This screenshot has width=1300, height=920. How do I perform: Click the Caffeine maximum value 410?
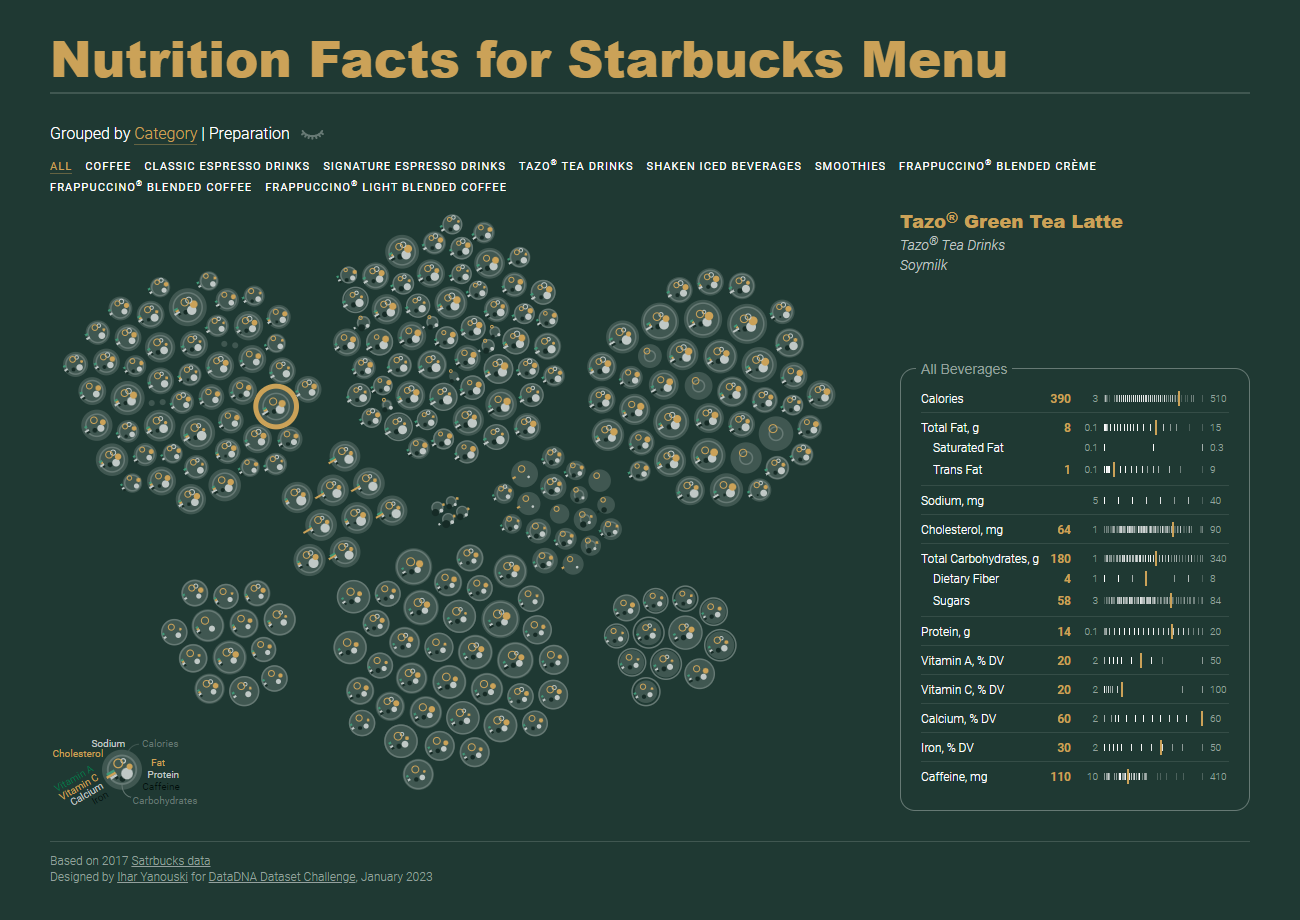click(1218, 777)
